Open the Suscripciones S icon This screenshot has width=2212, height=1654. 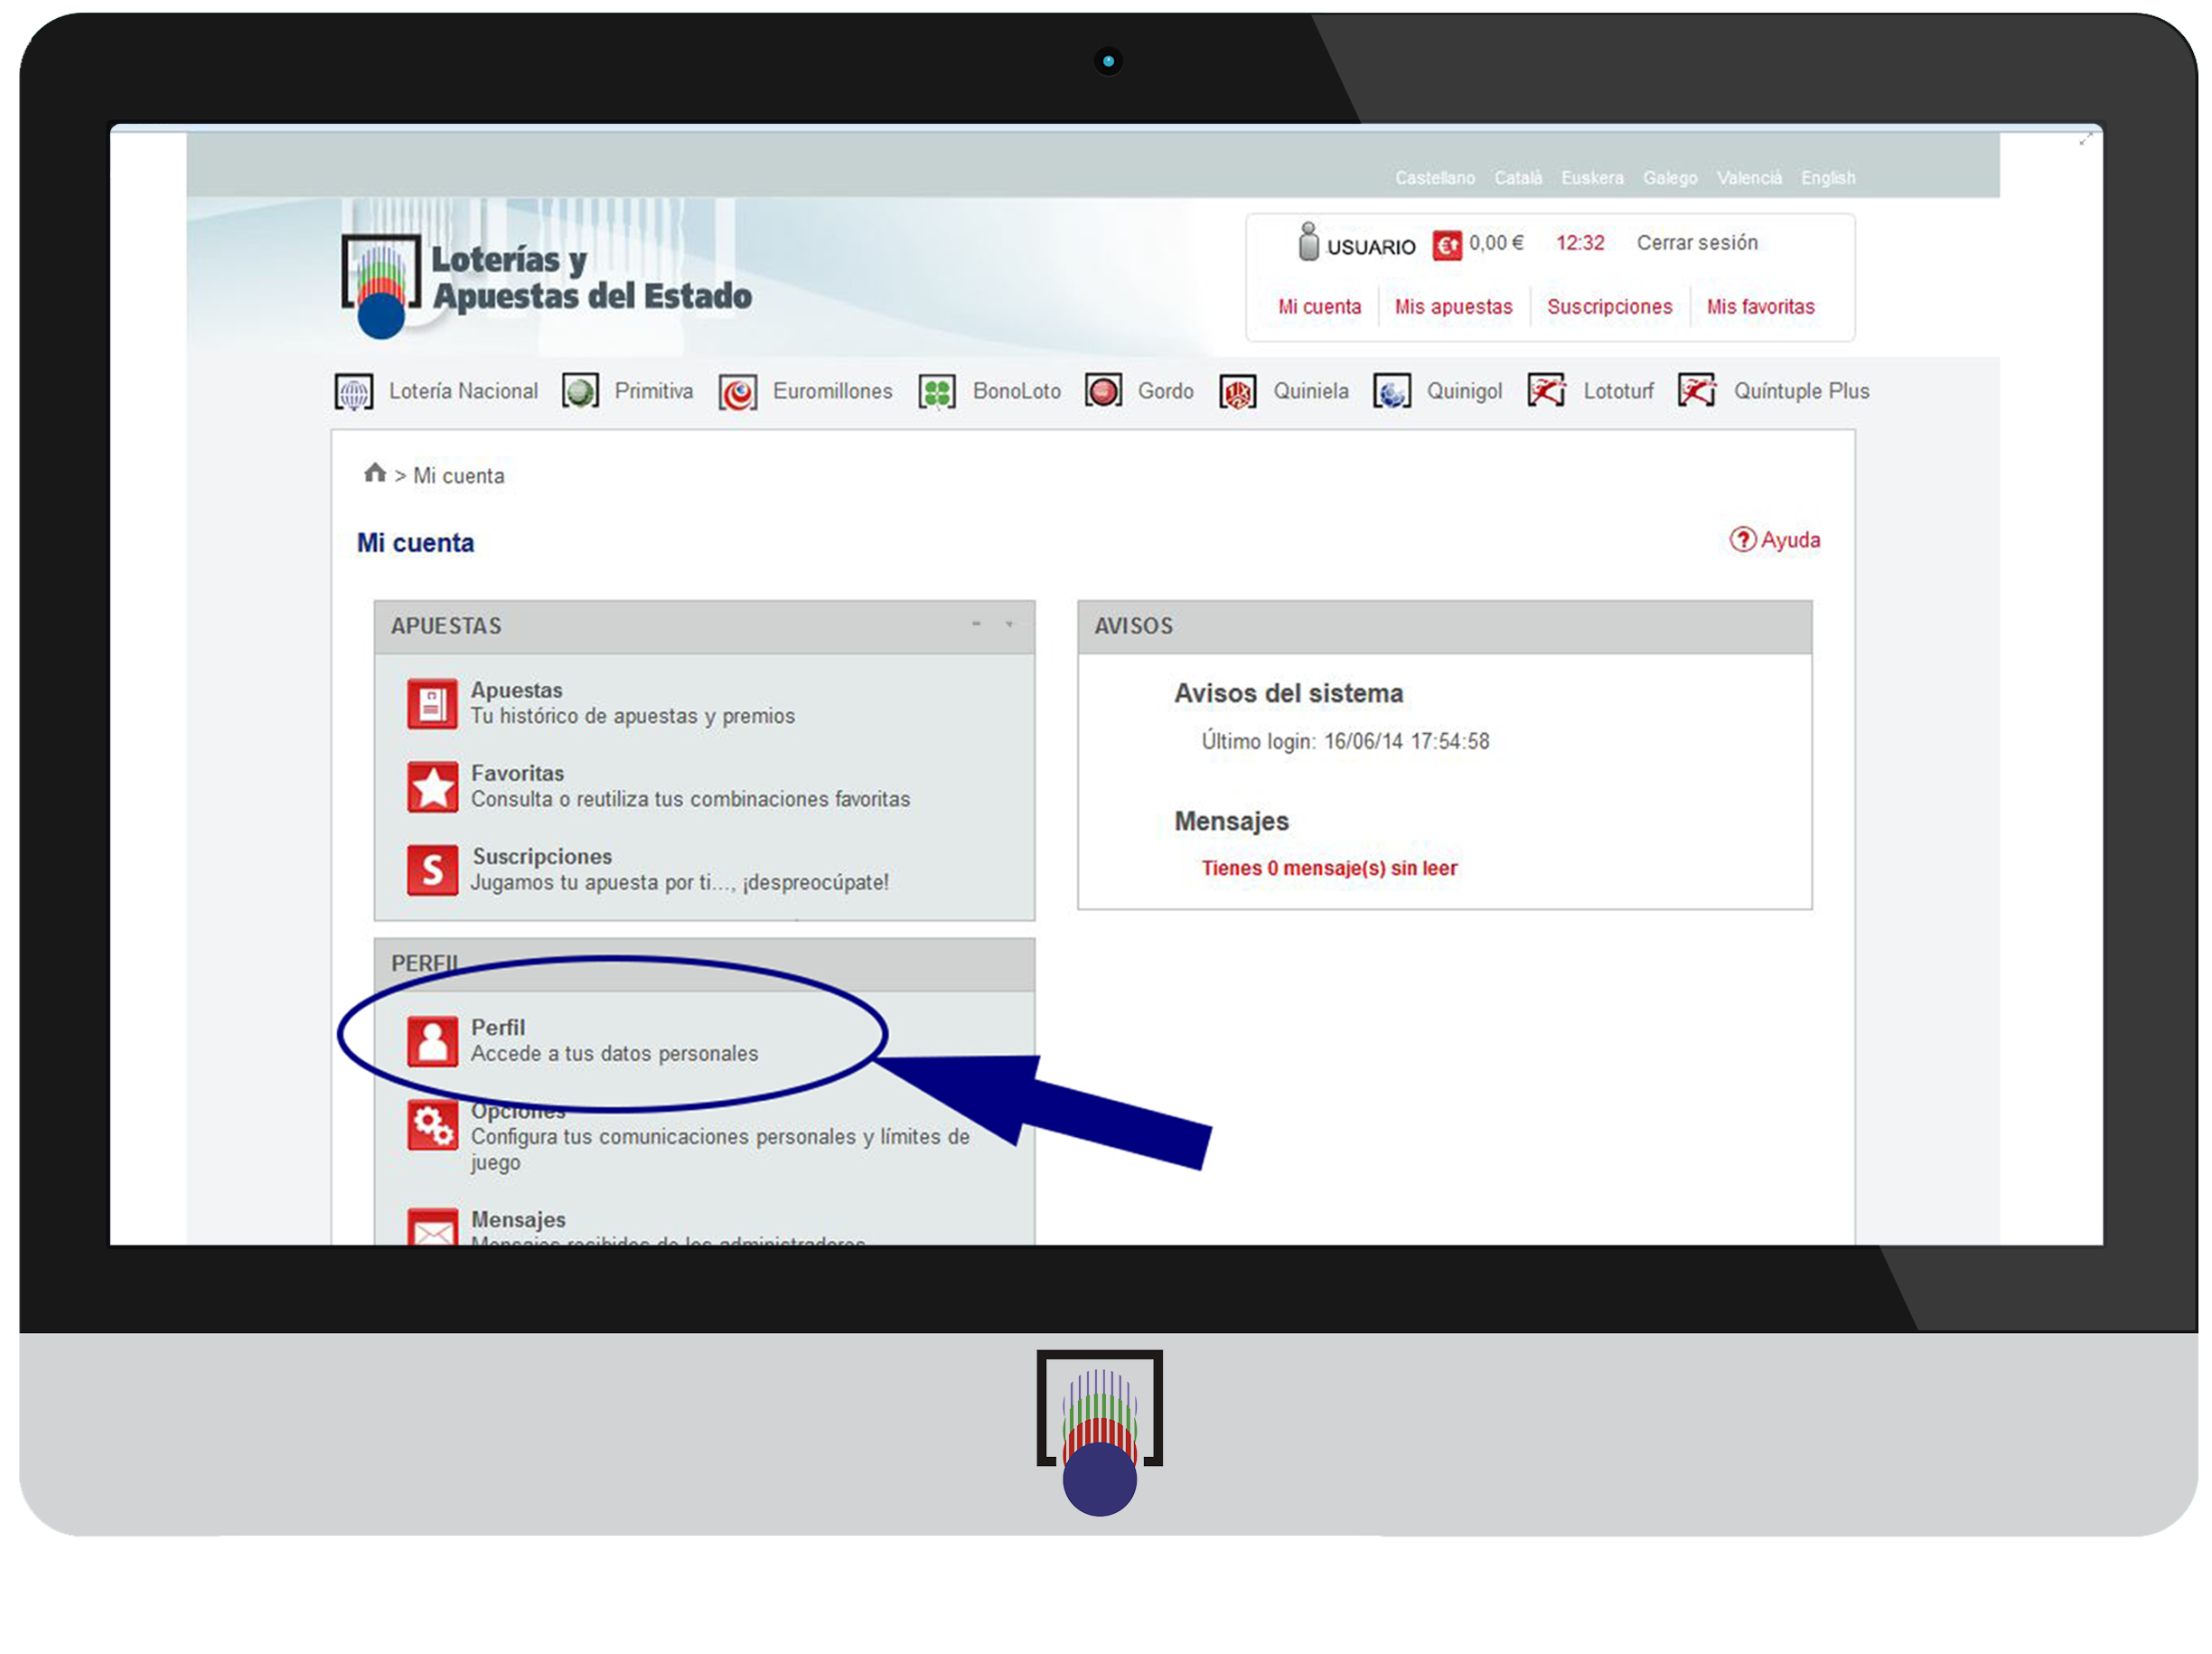[432, 870]
